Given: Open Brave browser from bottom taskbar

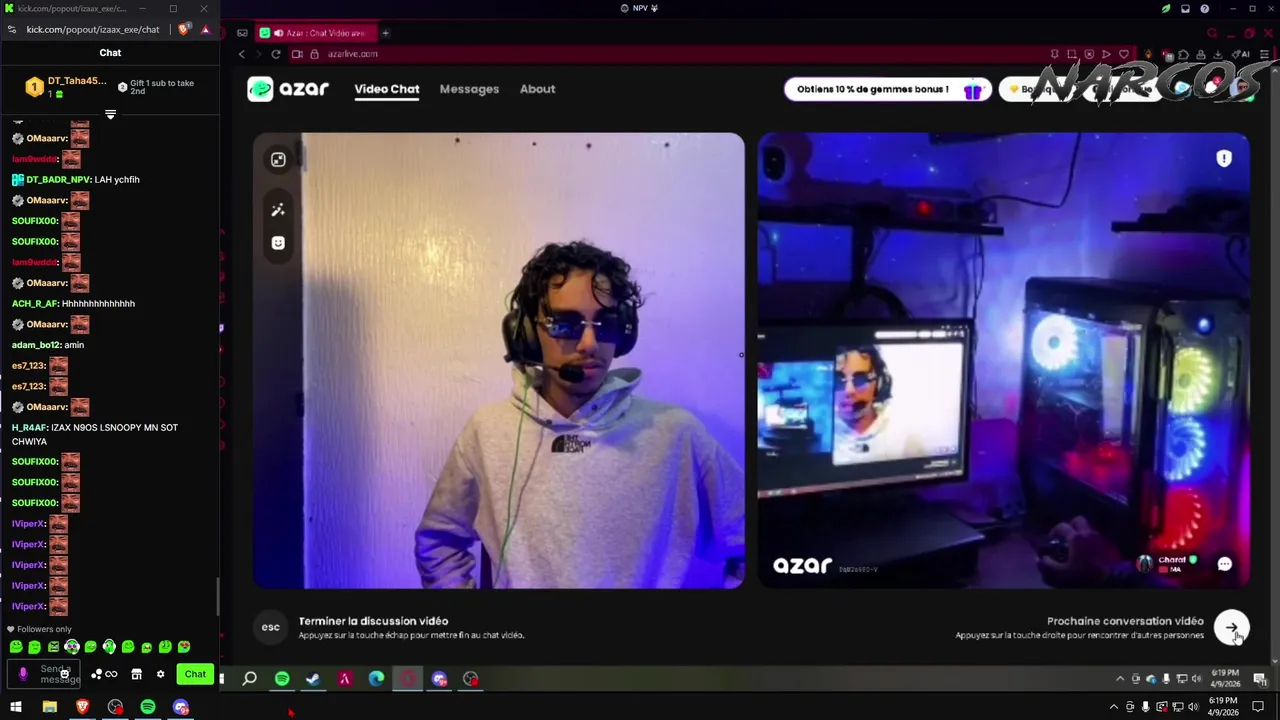Looking at the screenshot, I should tap(82, 707).
